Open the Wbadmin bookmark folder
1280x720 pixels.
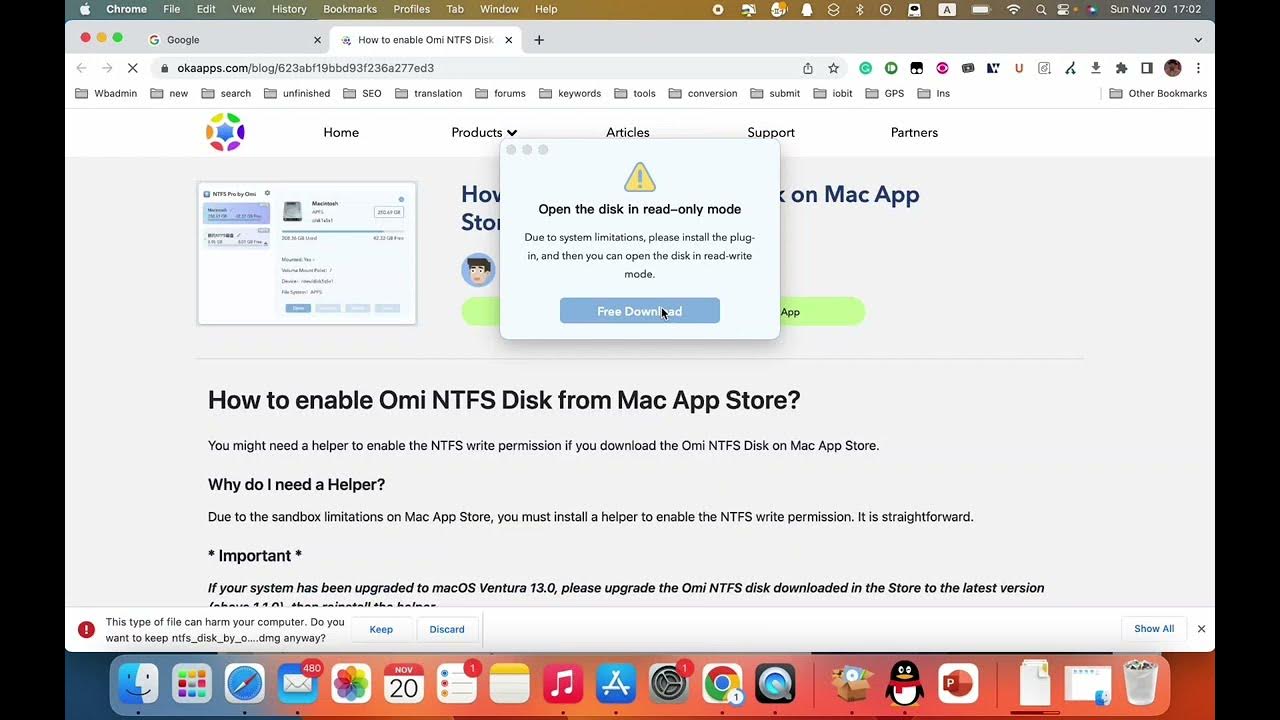[107, 93]
